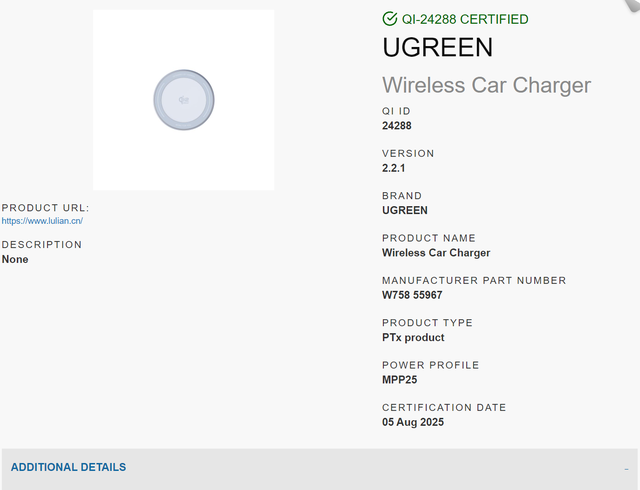This screenshot has height=490, width=640.
Task: Expand the ADDITIONAL DETAILS header
Action: pos(68,467)
